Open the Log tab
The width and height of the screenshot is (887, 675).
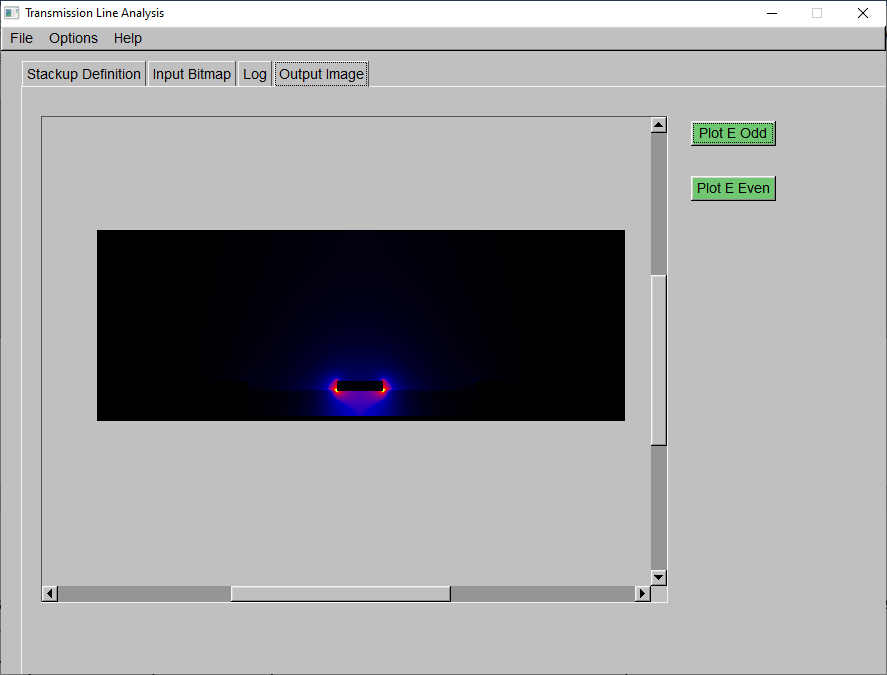255,74
